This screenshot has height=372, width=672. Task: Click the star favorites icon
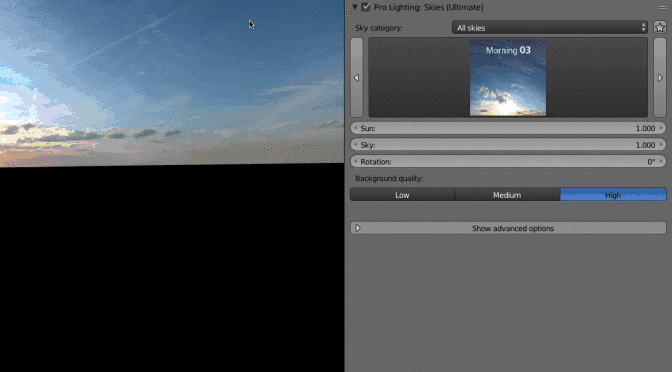tap(660, 28)
